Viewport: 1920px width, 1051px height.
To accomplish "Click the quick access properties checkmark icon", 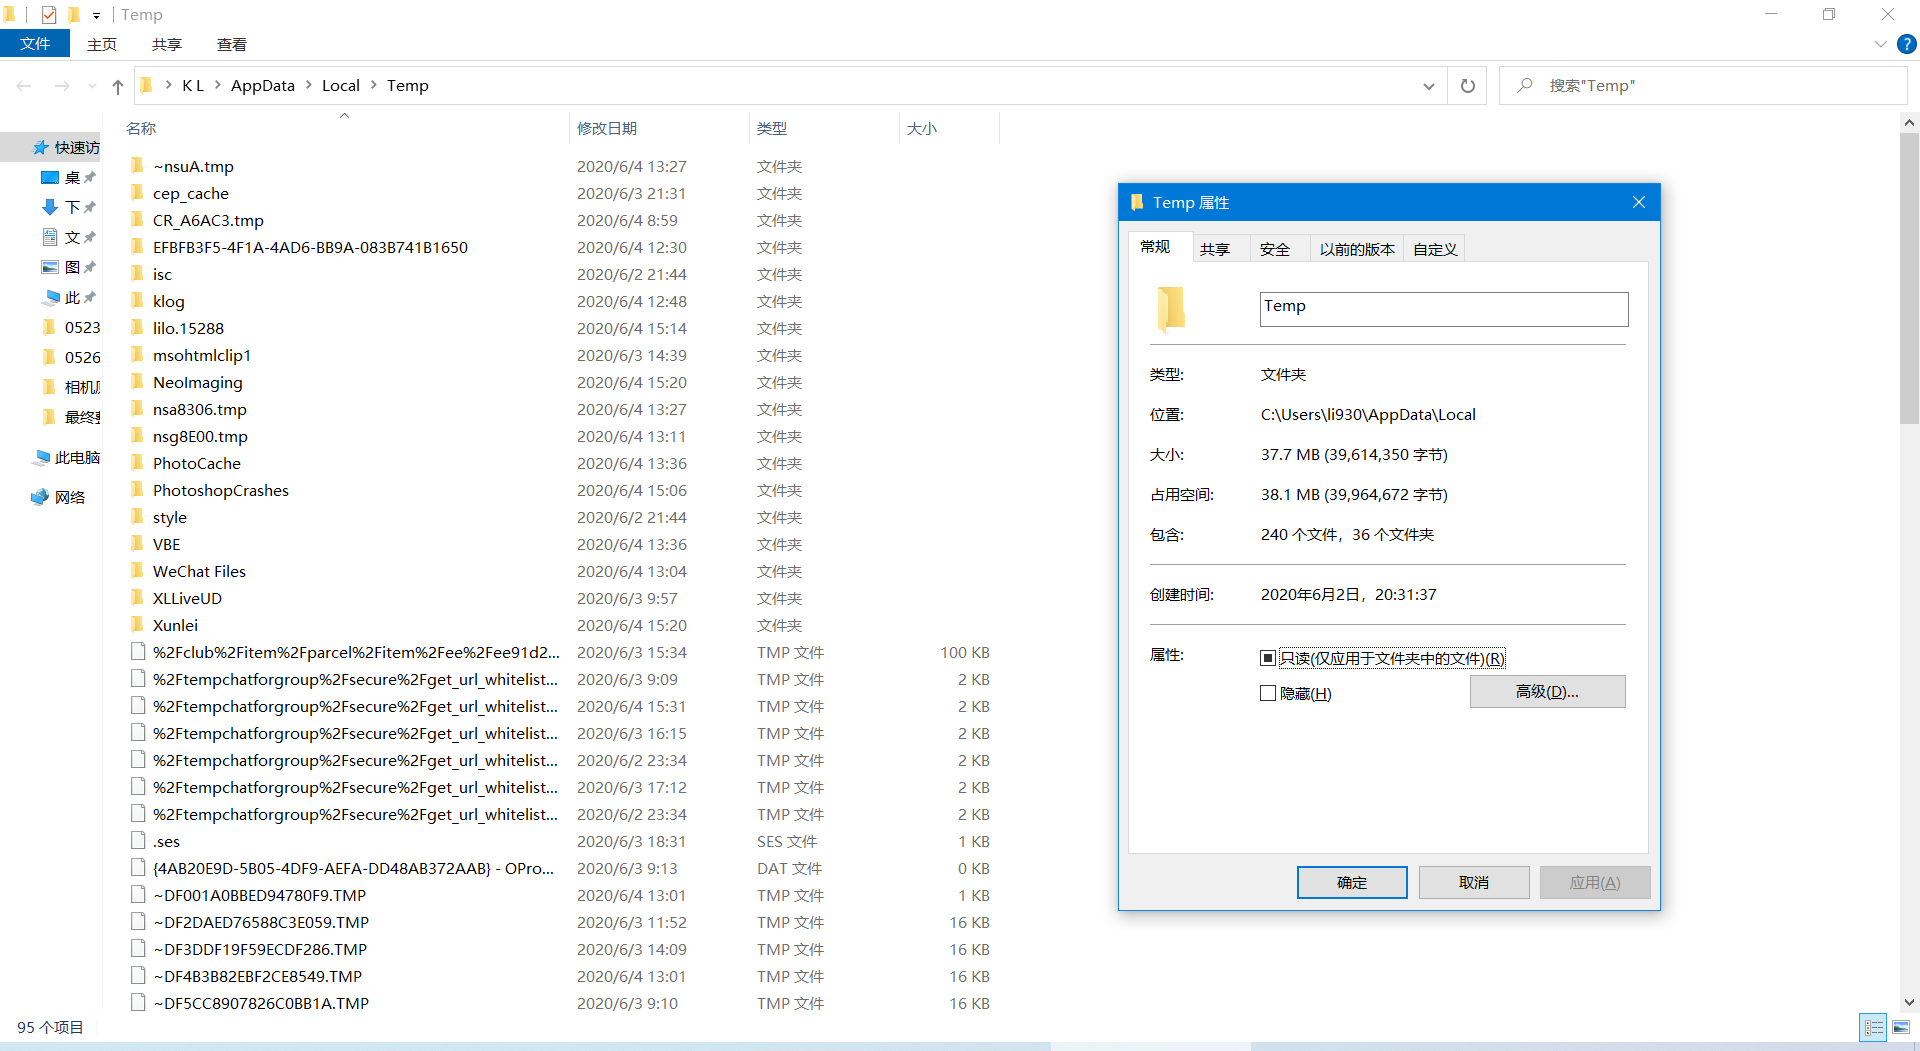I will click(x=49, y=15).
